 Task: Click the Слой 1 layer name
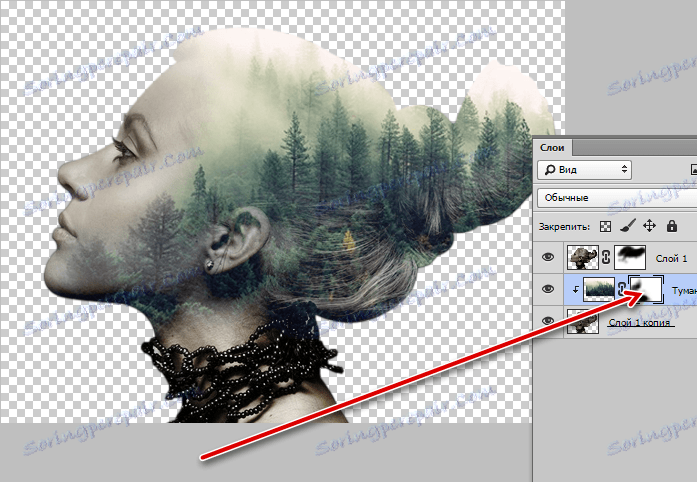671,258
